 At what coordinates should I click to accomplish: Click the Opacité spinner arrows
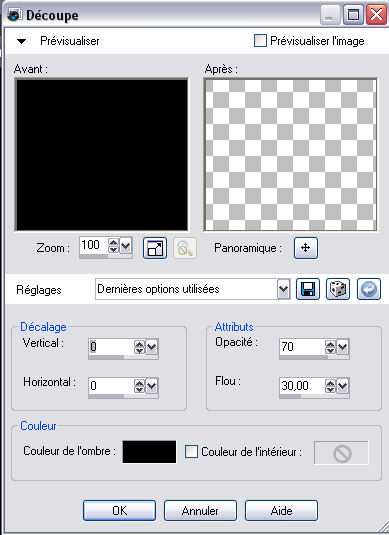click(x=330, y=347)
